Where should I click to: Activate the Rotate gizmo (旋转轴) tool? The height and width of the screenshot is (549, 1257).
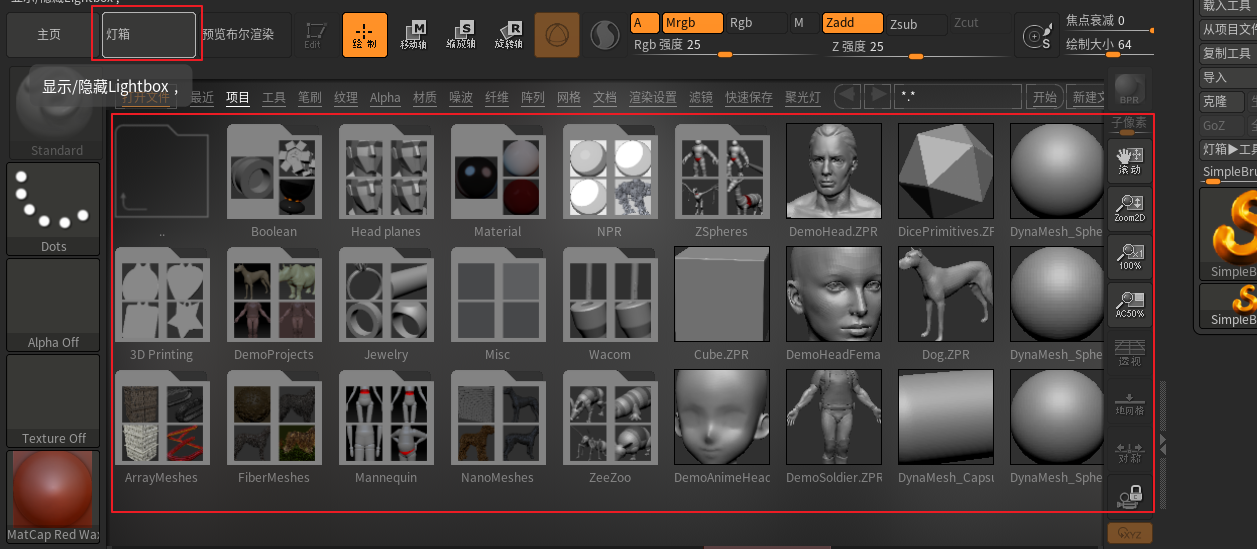tap(508, 34)
